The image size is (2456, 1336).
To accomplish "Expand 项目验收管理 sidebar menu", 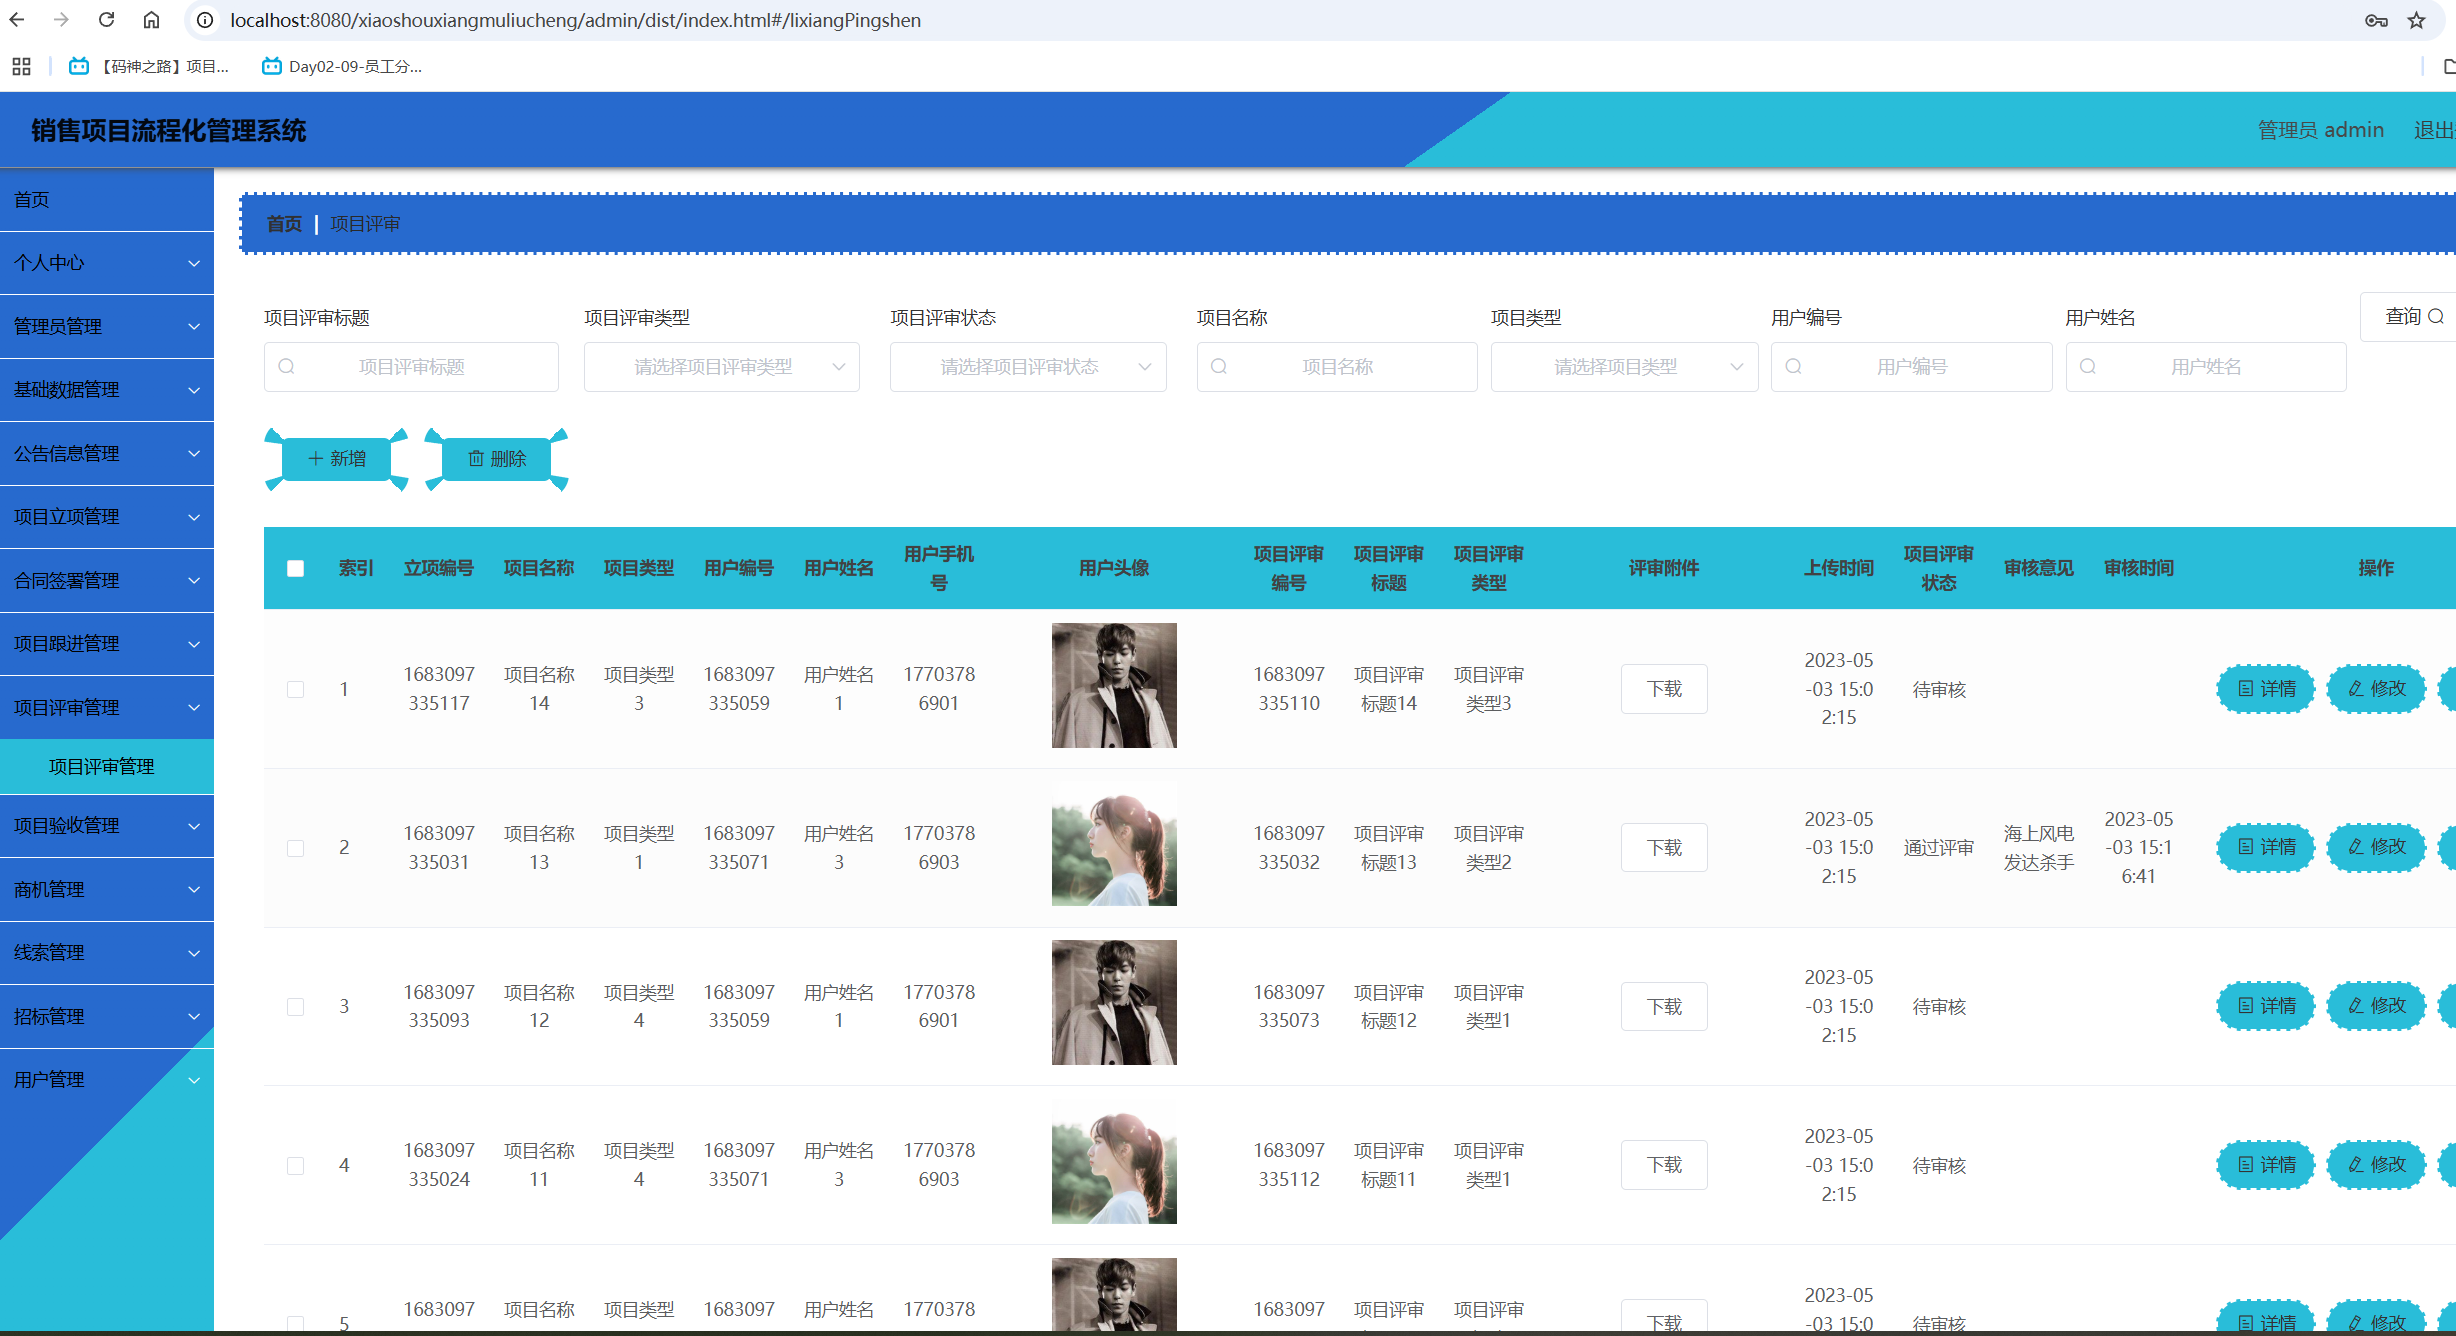I will pos(107,826).
